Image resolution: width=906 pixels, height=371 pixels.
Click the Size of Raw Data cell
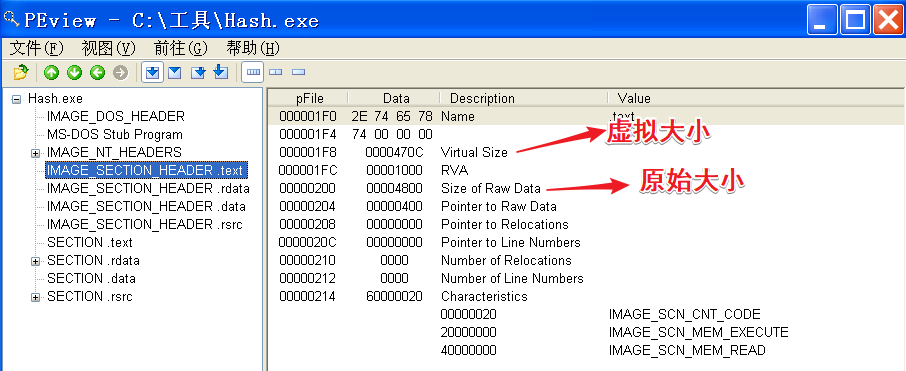tap(491, 188)
